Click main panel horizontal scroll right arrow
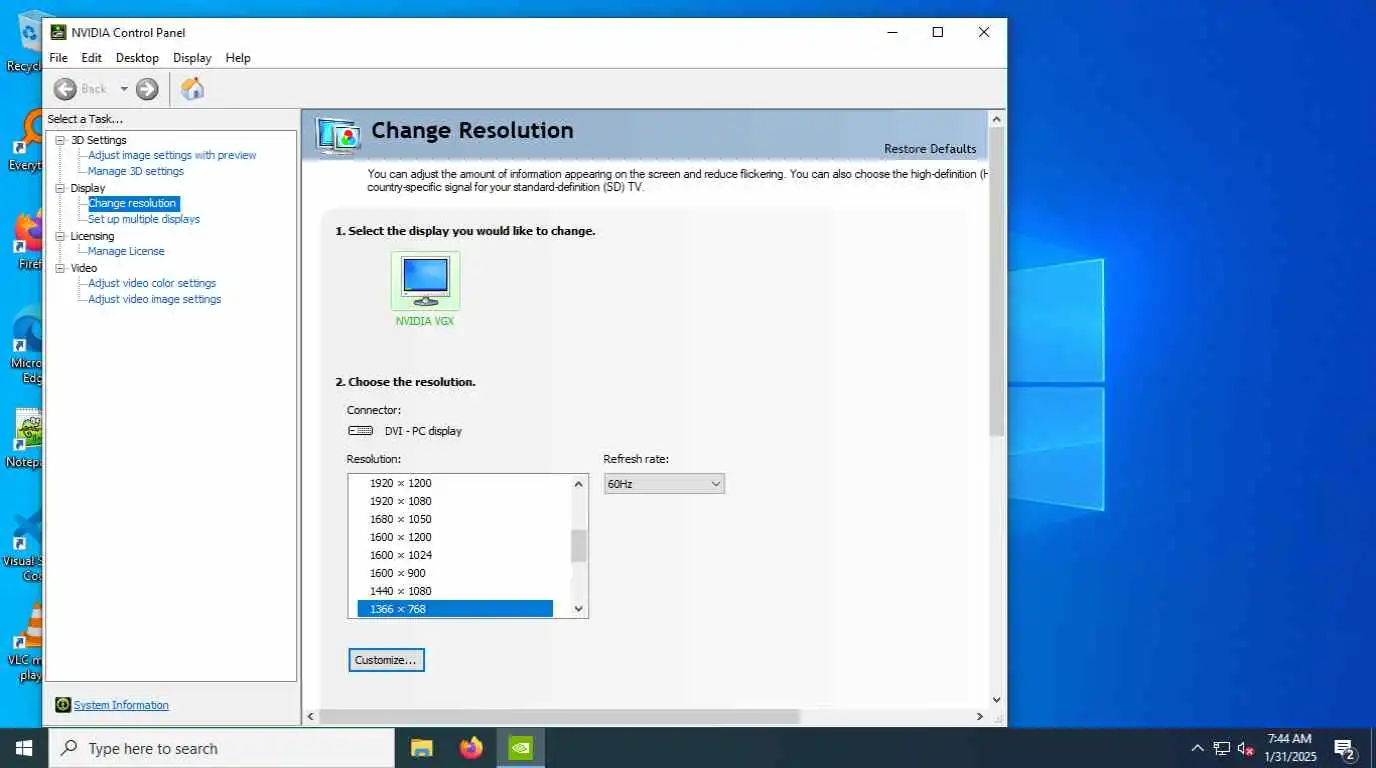 [979, 717]
